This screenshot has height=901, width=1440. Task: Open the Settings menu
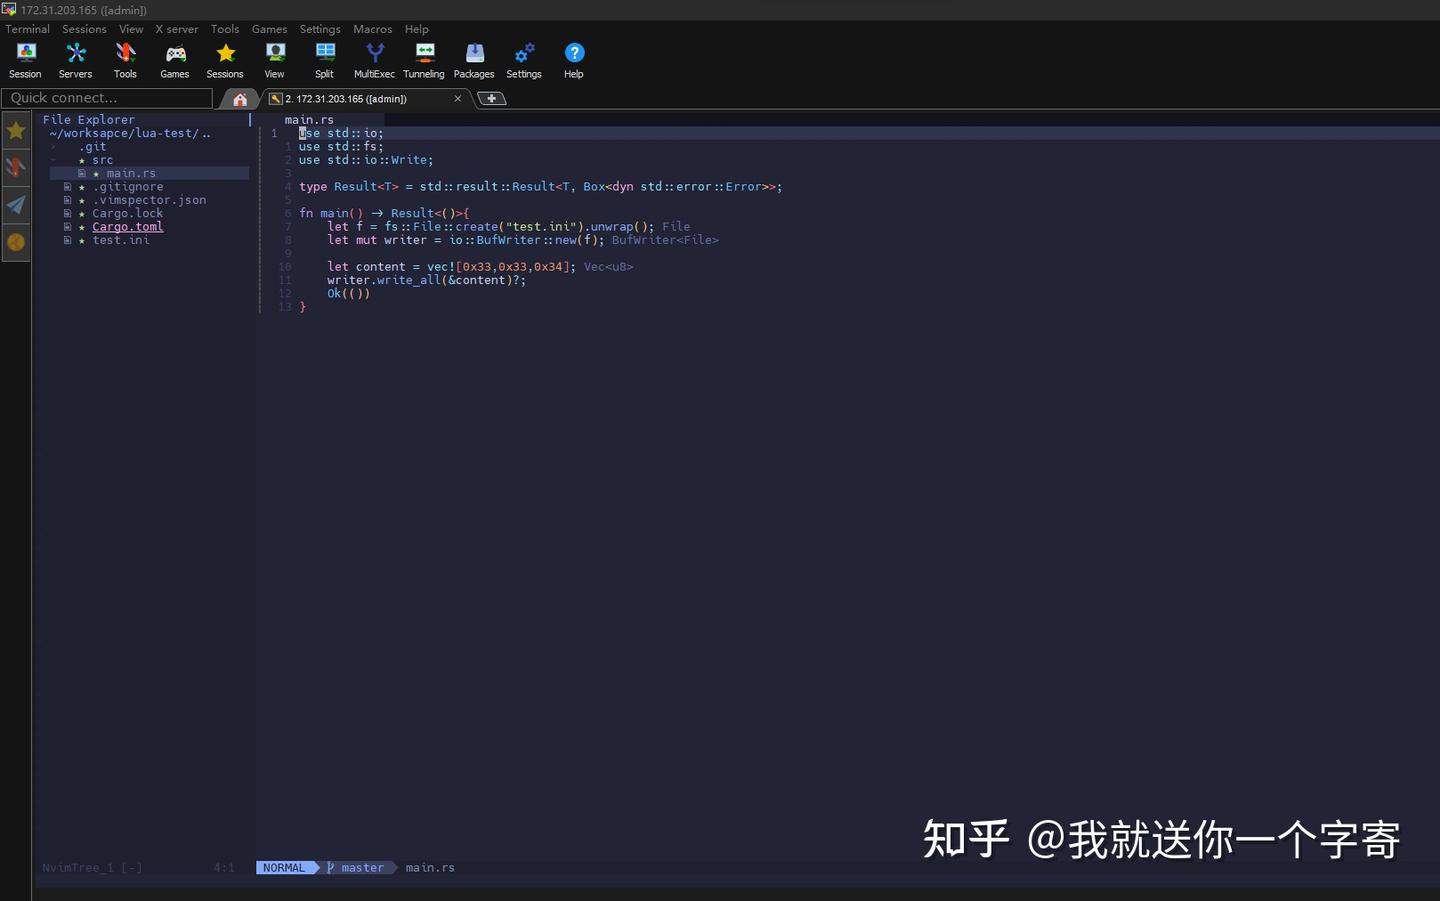point(320,29)
